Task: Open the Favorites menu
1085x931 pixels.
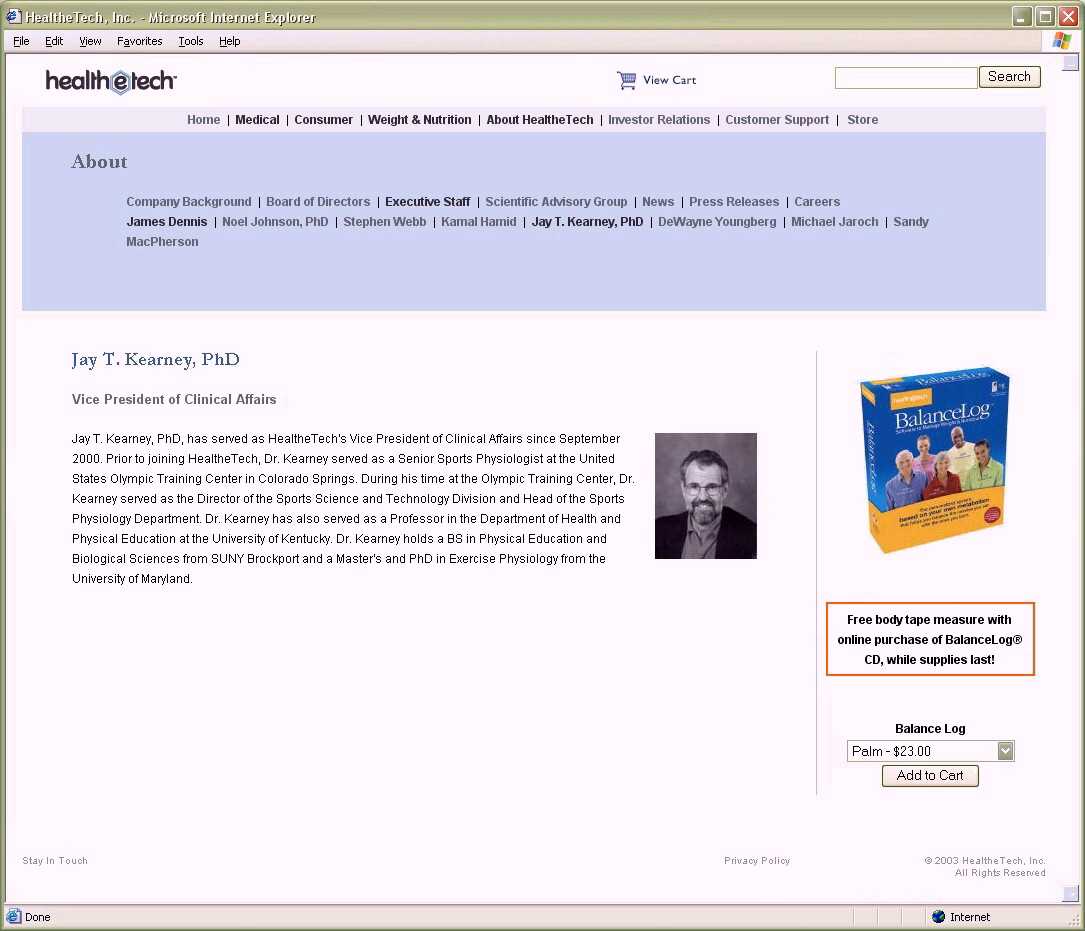Action: [x=139, y=41]
